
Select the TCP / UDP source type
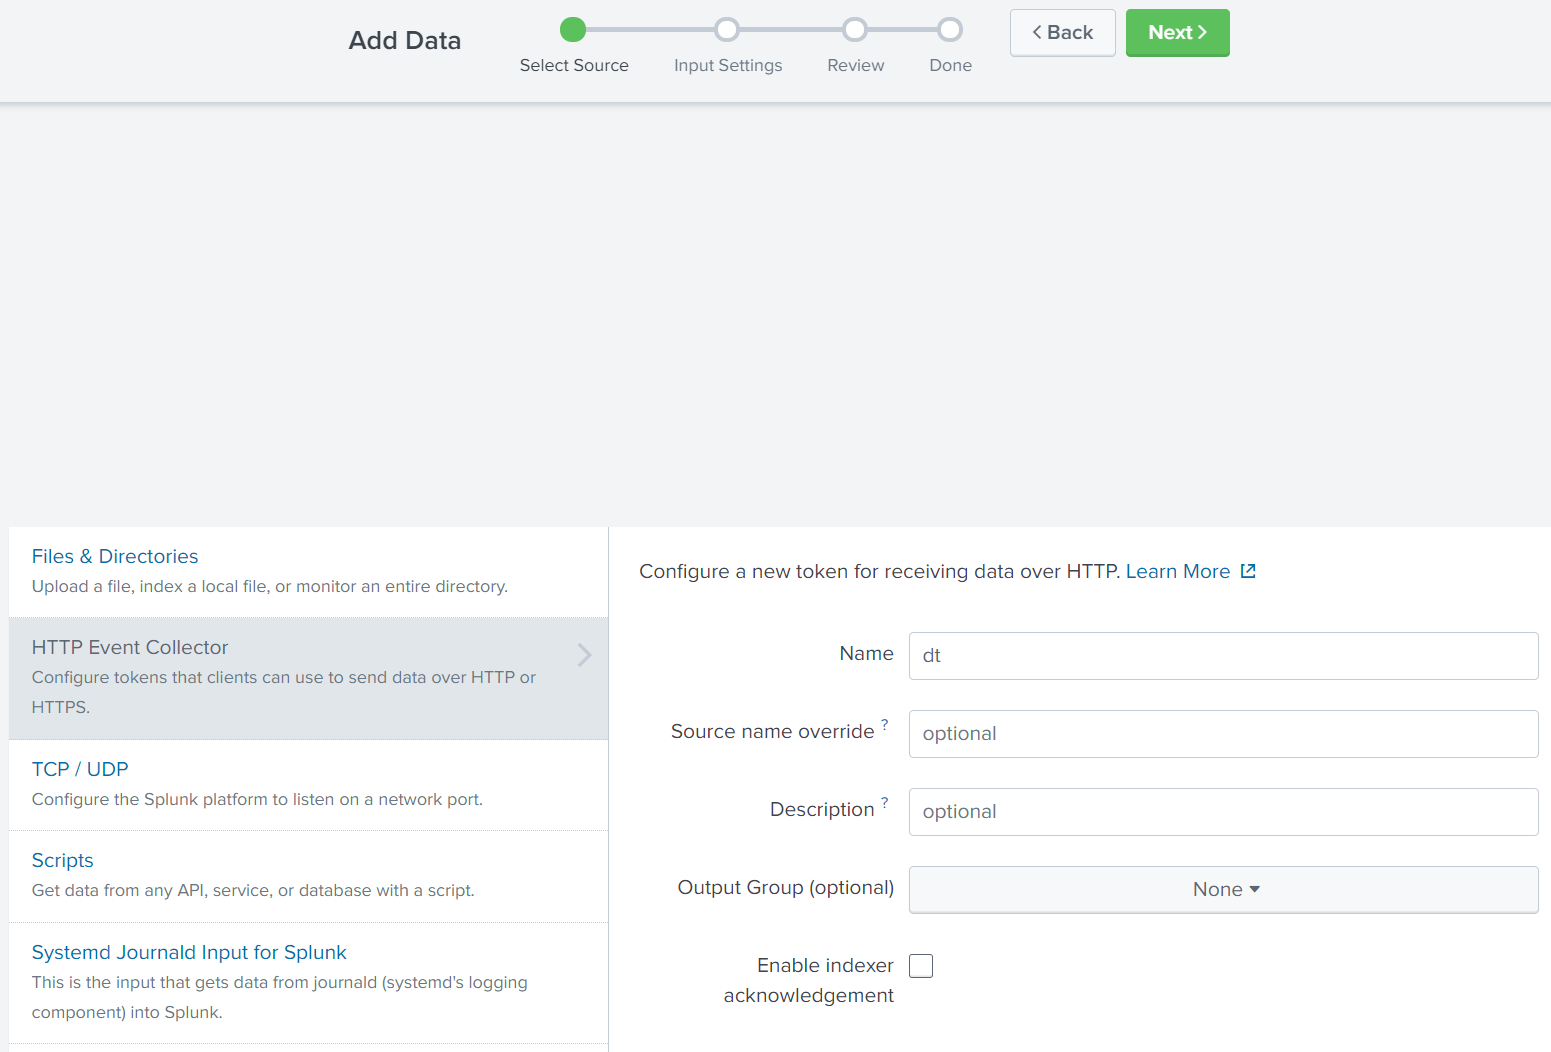(80, 768)
